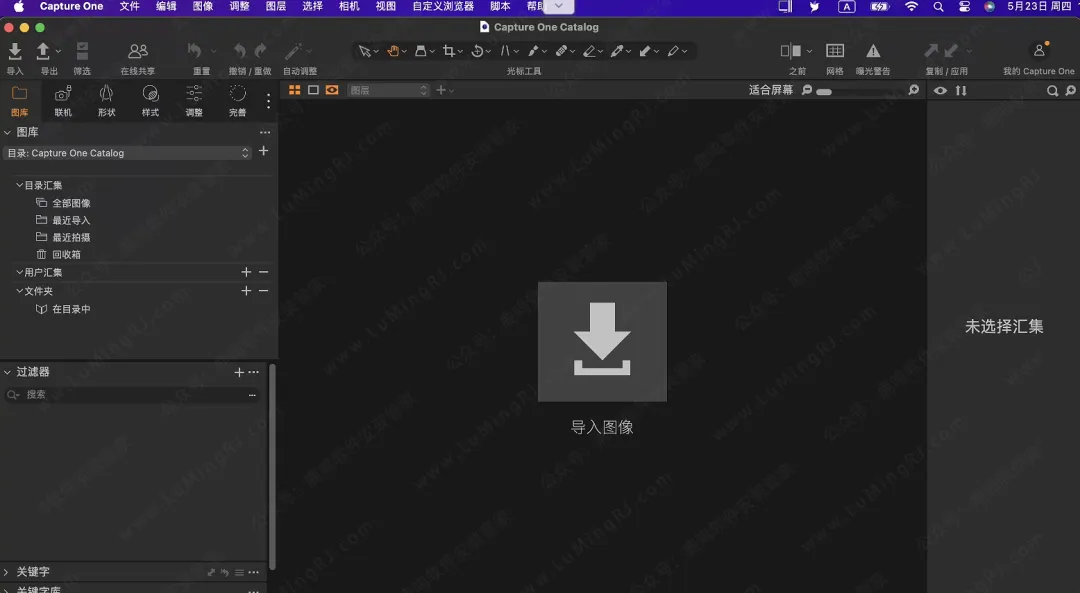
Task: Click the 我的 Capture One account icon
Action: [x=1039, y=51]
